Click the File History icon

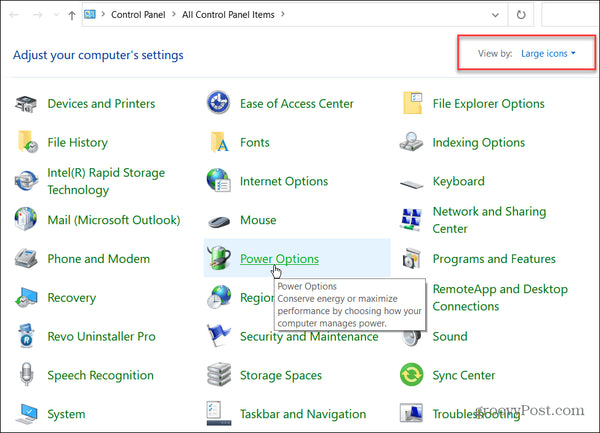(x=28, y=142)
